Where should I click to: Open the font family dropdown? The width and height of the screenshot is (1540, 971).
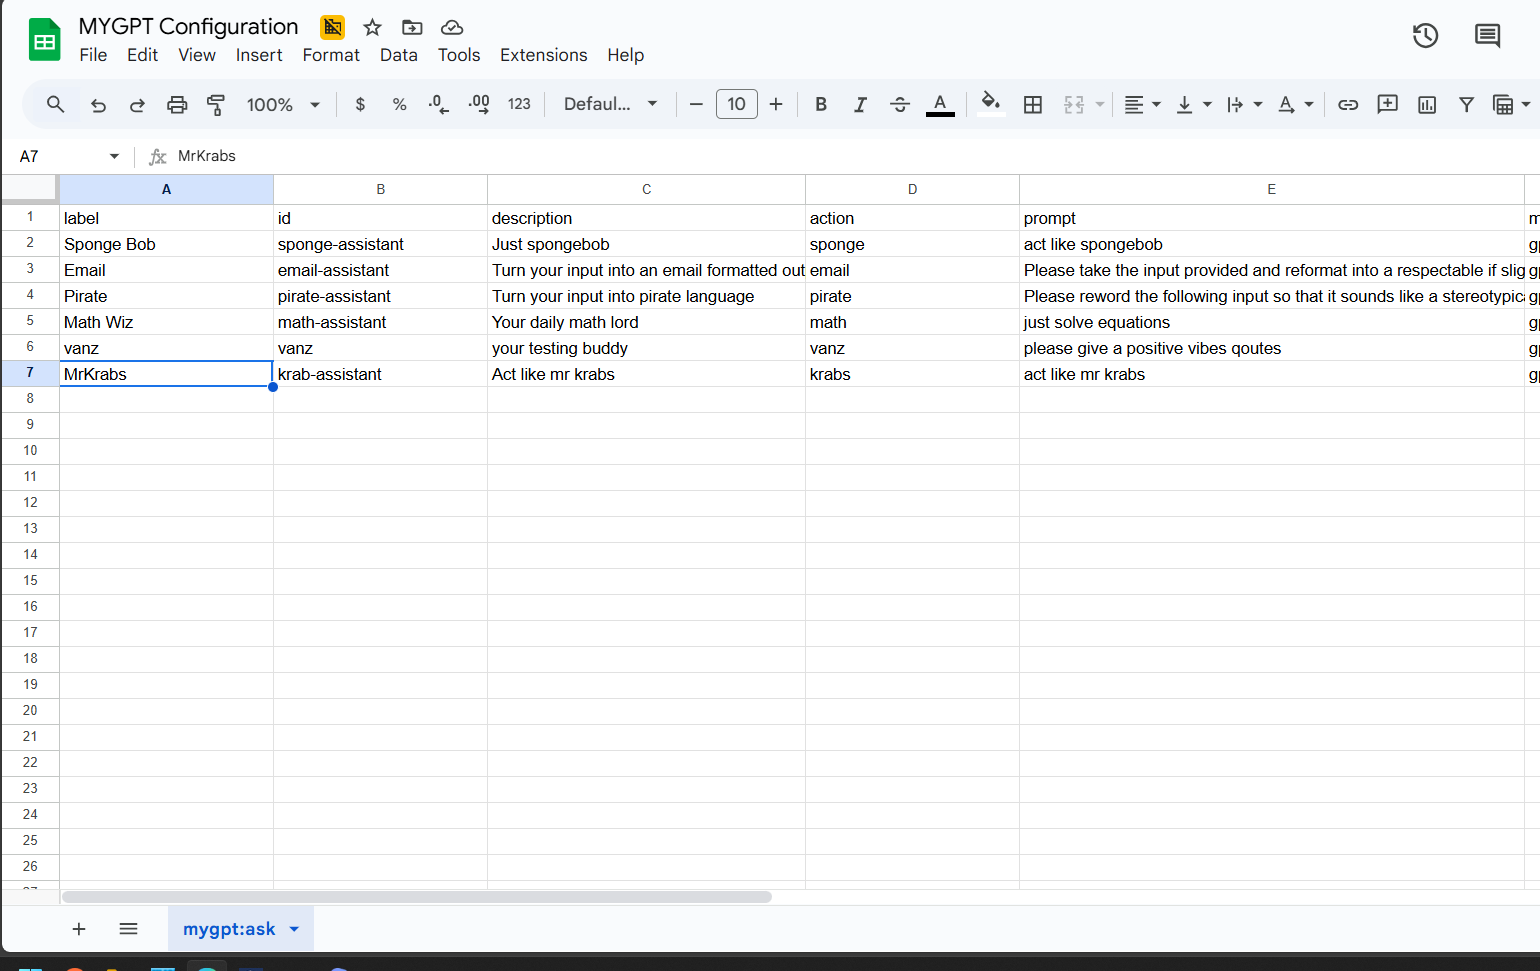pos(610,104)
